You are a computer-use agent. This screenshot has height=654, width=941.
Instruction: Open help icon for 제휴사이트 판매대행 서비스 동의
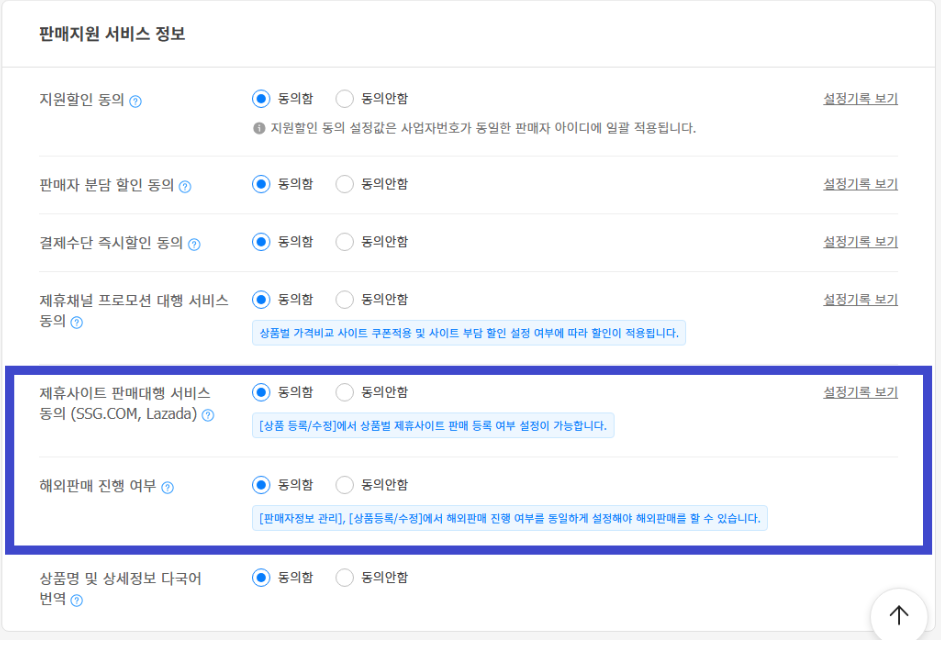coord(208,415)
